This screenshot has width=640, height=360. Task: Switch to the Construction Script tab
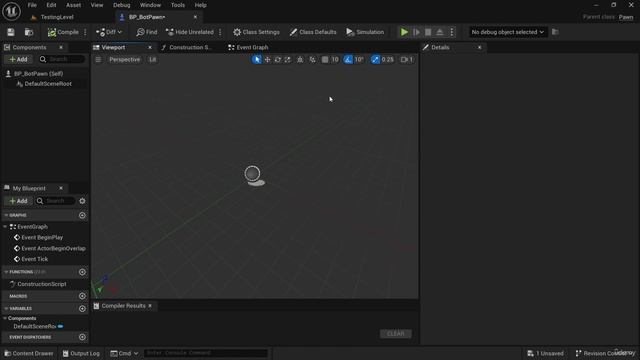tap(190, 47)
